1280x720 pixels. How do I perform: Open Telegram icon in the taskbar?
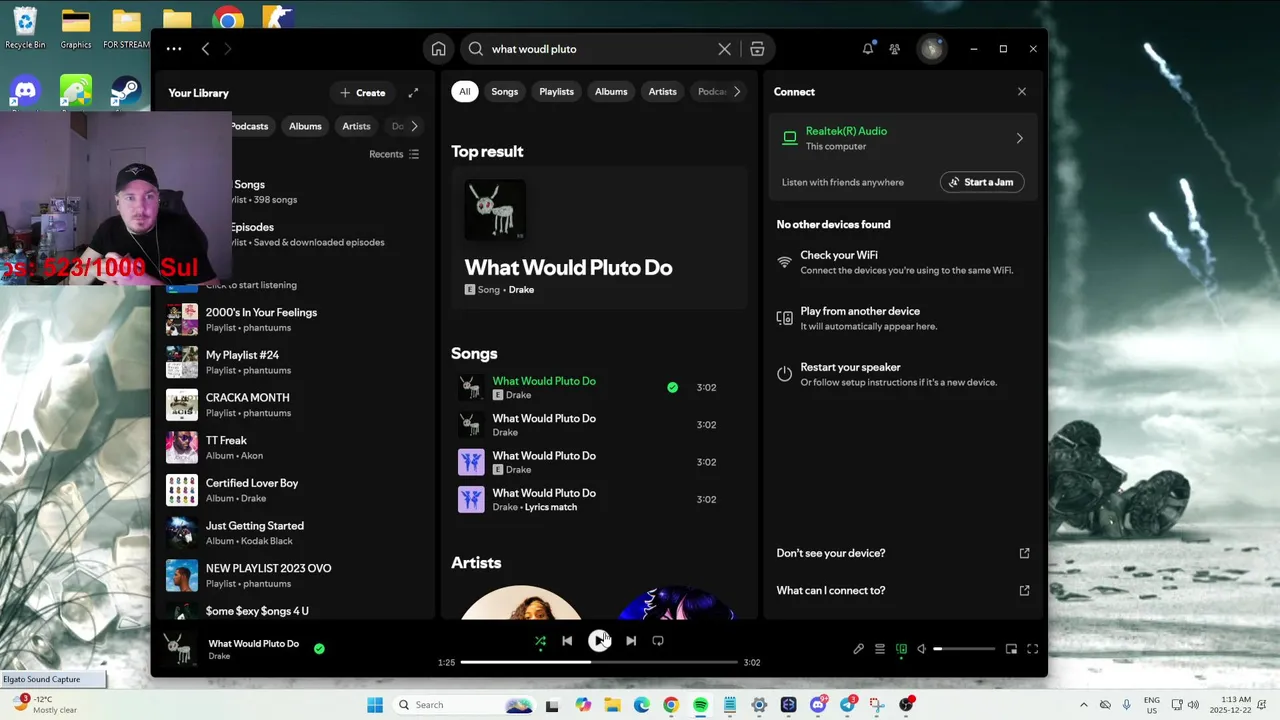point(848,705)
